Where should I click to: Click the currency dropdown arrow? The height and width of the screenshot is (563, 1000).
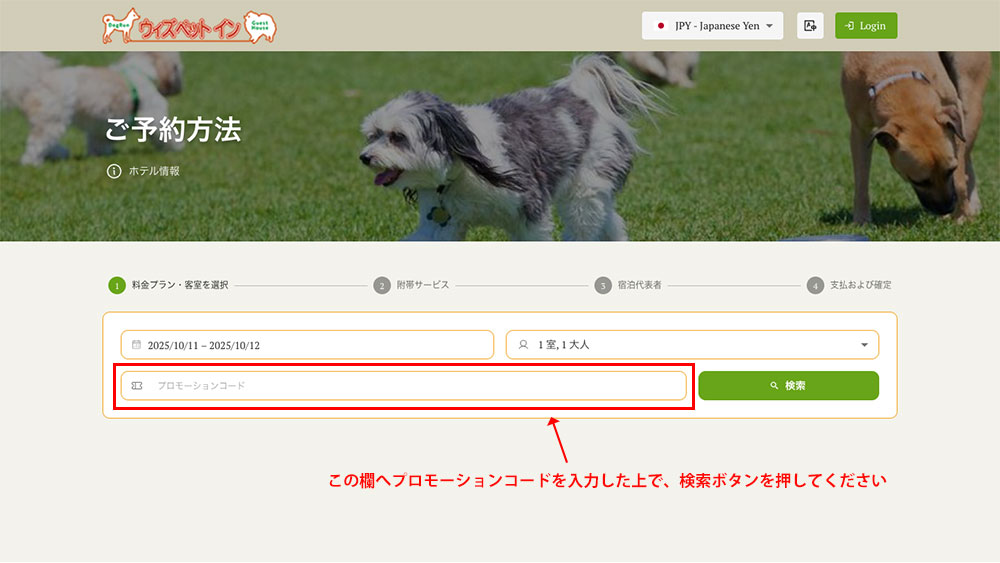[770, 26]
